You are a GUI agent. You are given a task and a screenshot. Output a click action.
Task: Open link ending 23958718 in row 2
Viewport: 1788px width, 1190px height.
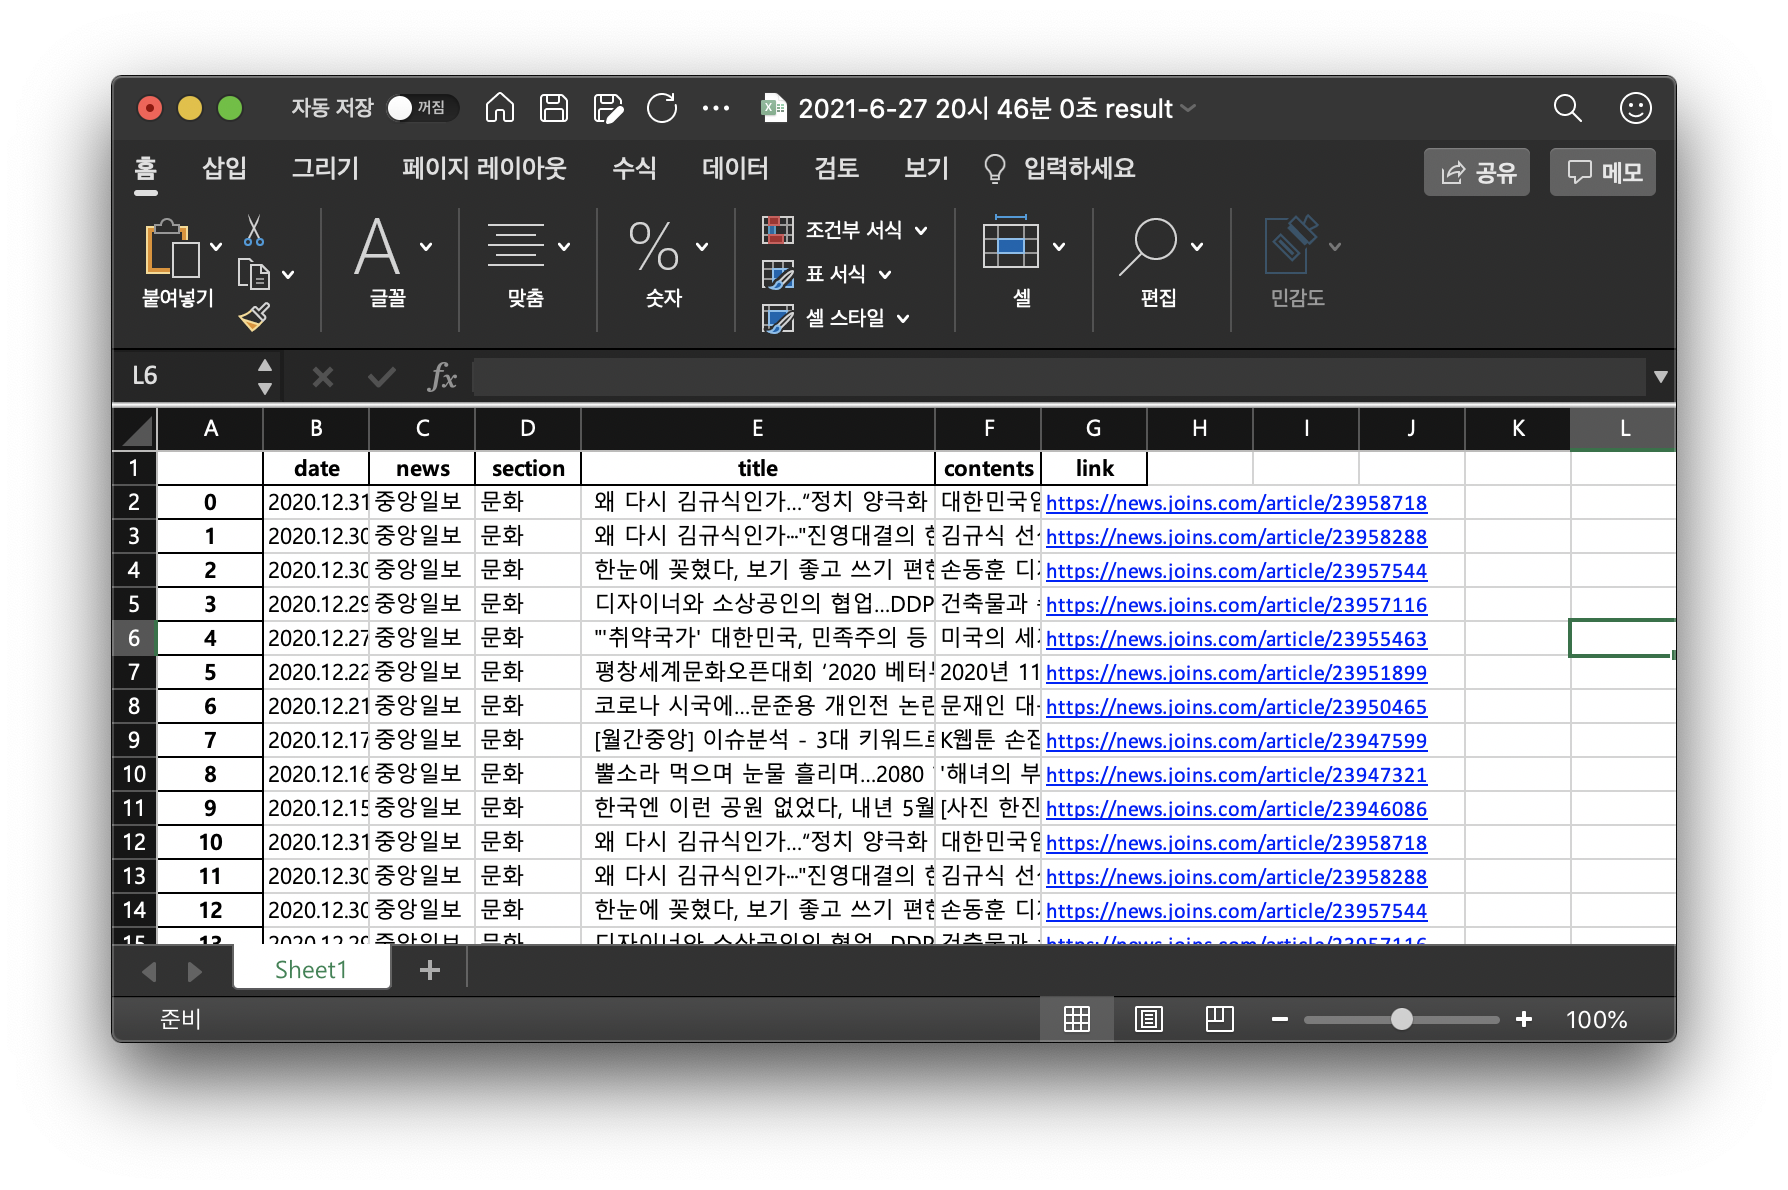point(1236,503)
